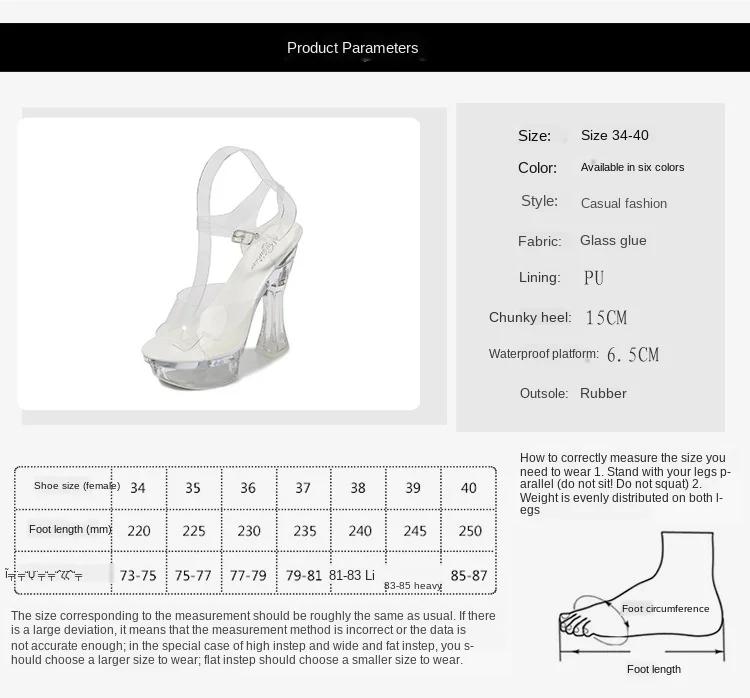Click the 'Outsole:' label
This screenshot has width=750, height=698.
point(544,393)
